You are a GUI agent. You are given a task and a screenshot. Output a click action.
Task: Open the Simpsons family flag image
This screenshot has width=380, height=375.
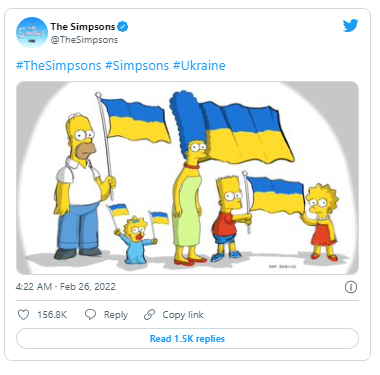coord(187,178)
